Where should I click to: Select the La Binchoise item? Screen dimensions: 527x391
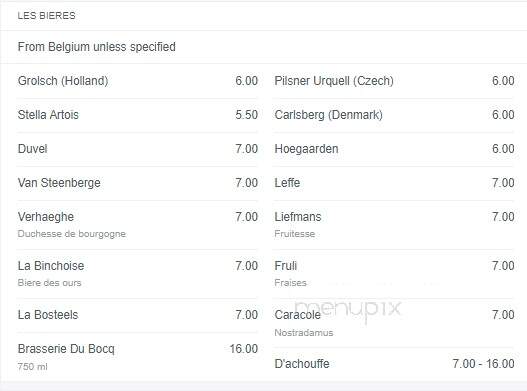pyautogui.click(x=51, y=266)
